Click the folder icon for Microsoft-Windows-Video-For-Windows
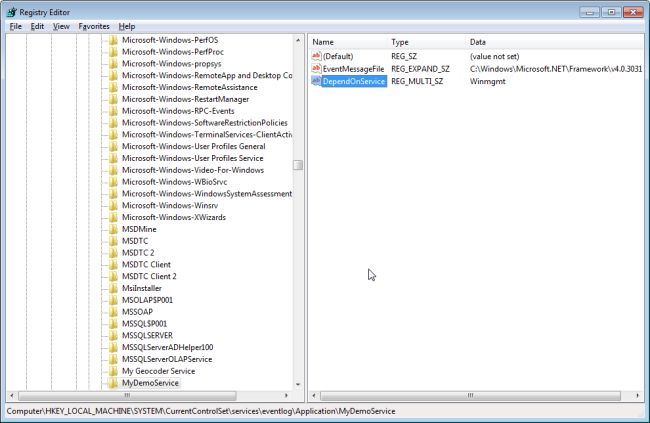The height and width of the screenshot is (423, 650). [113, 170]
